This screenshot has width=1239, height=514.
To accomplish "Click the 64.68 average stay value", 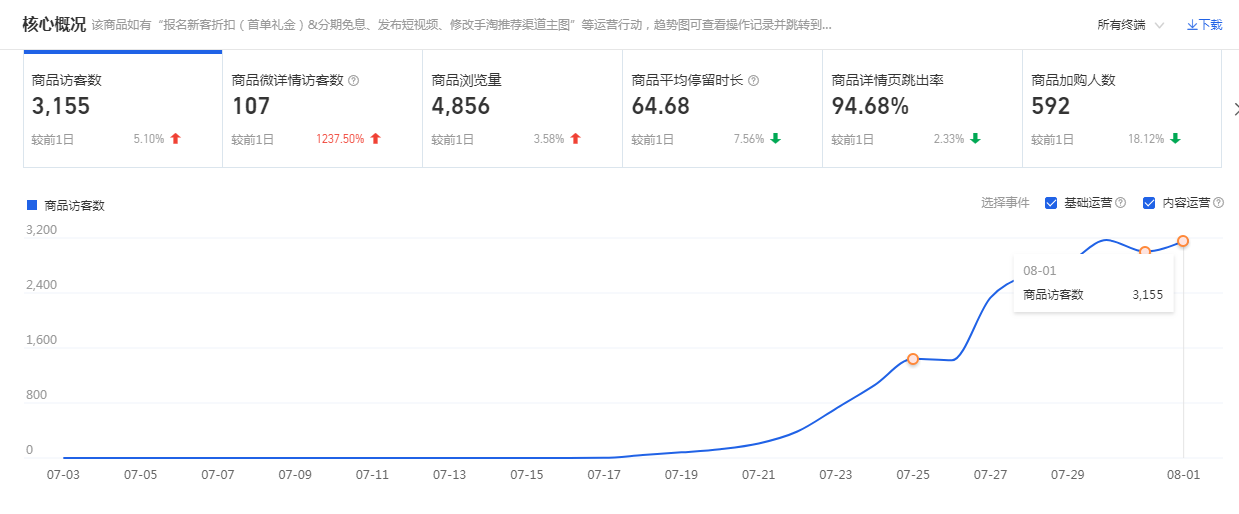I will click(661, 106).
